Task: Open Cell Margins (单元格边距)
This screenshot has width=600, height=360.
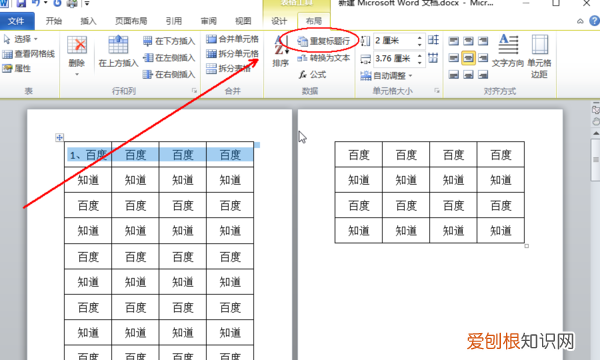Action: click(539, 56)
